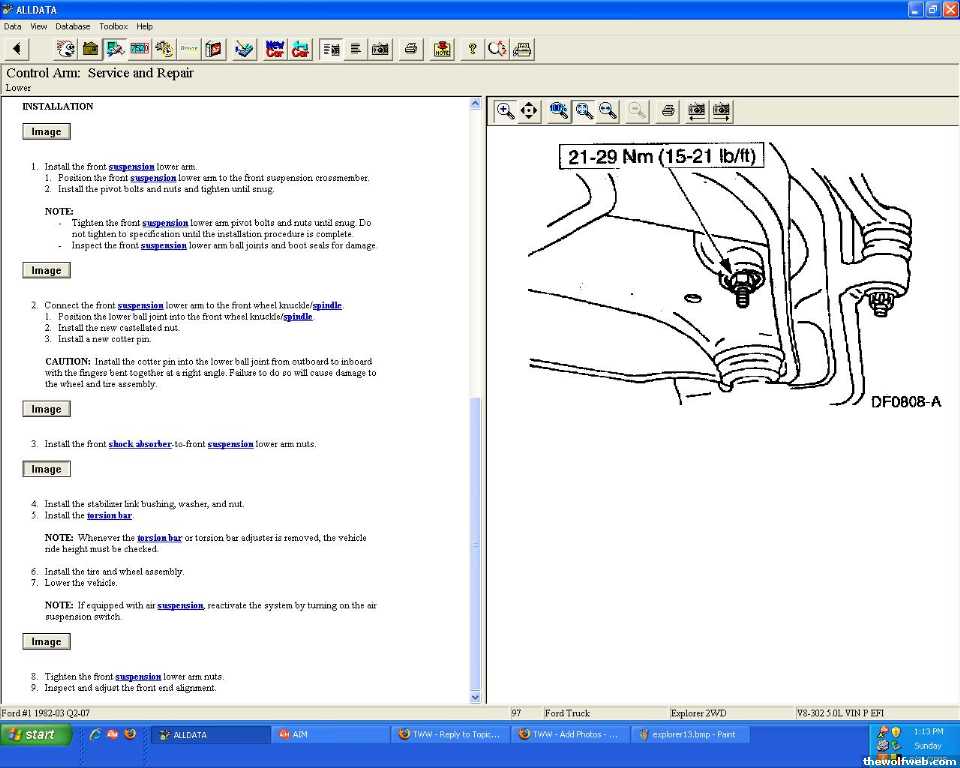Click the shock absorber link
The width and height of the screenshot is (960, 768).
coord(139,444)
